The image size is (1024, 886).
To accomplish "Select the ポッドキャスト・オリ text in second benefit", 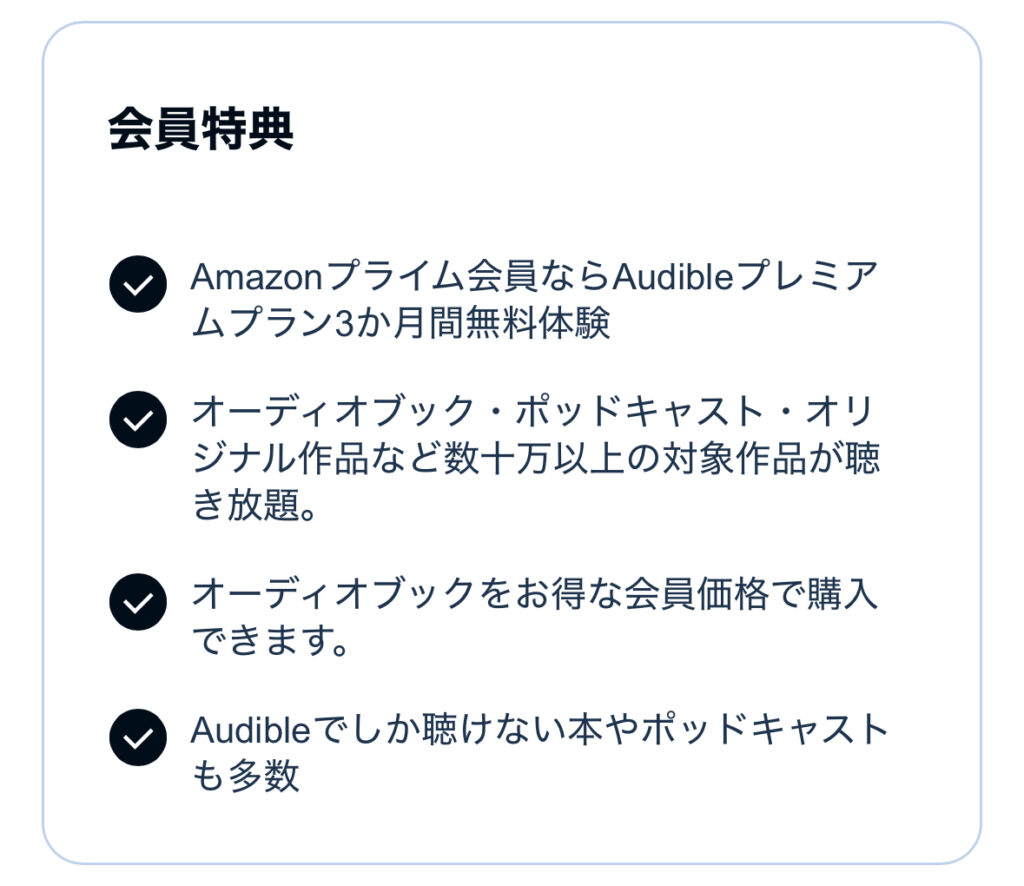I will [x=696, y=412].
